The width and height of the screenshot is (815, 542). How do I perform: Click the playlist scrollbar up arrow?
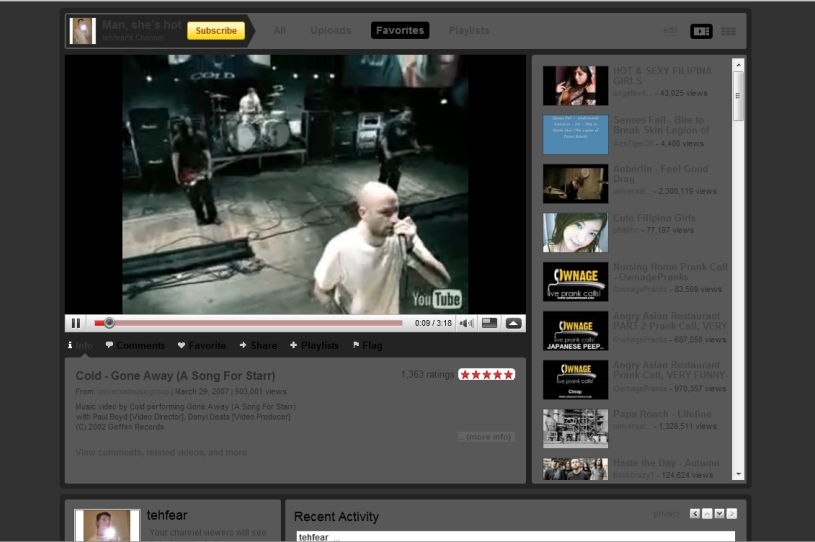coord(738,64)
